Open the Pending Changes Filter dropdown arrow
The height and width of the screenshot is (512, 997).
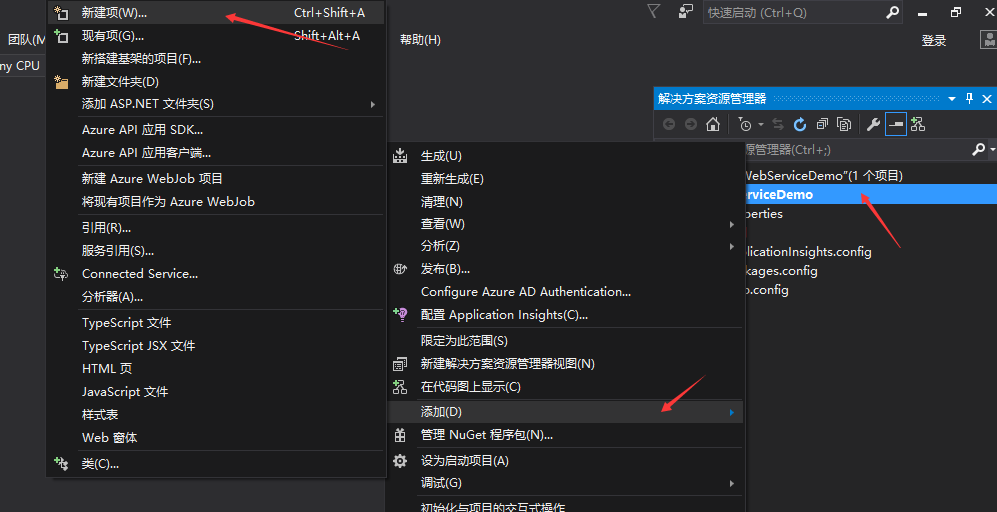(760, 125)
